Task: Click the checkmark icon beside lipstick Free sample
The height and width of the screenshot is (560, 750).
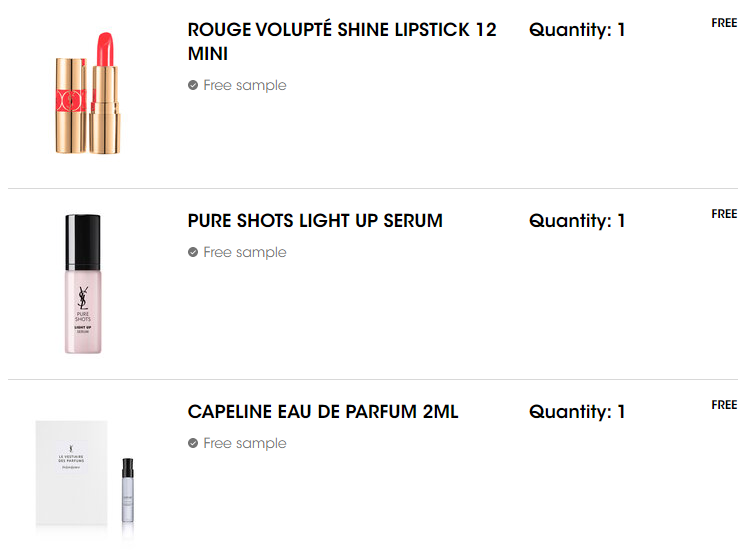Action: [x=193, y=85]
